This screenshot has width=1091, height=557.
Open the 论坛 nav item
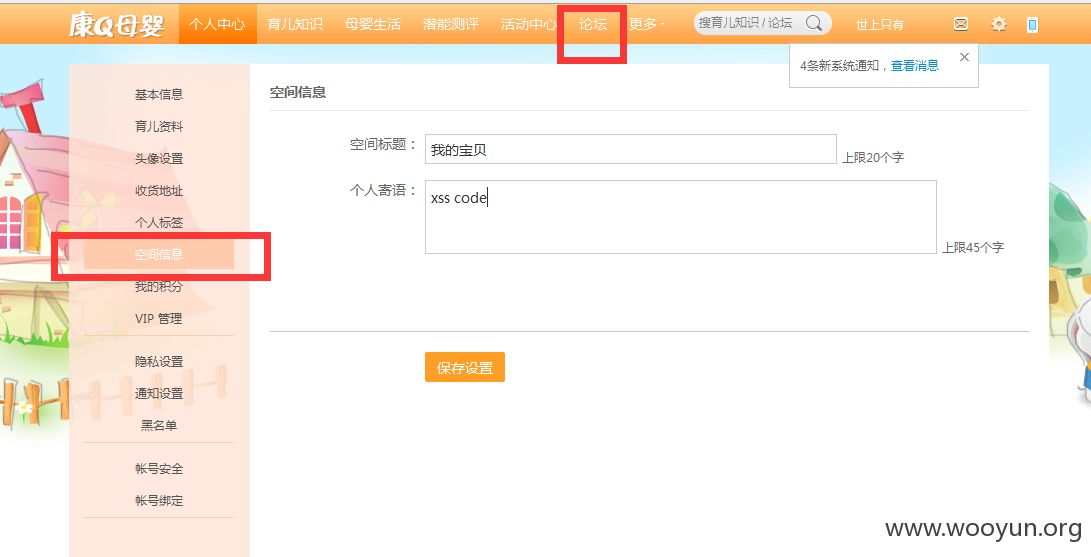click(x=593, y=24)
